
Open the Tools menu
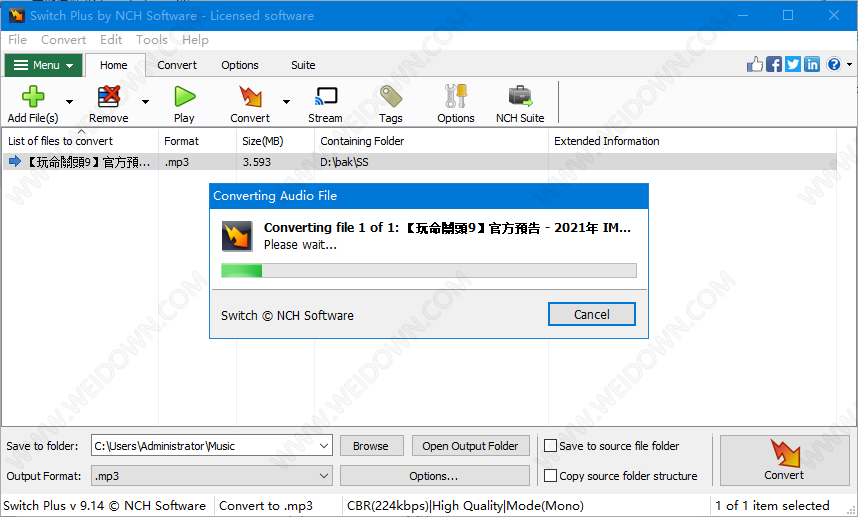pos(152,40)
